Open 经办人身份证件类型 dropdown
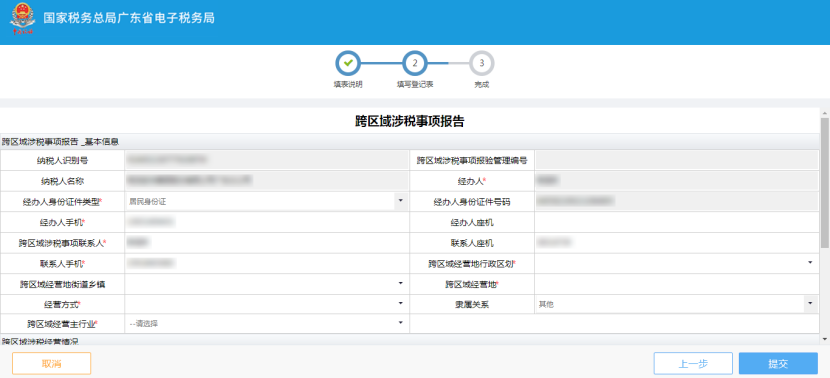Screen dimensions: 830x378 click(x=267, y=201)
